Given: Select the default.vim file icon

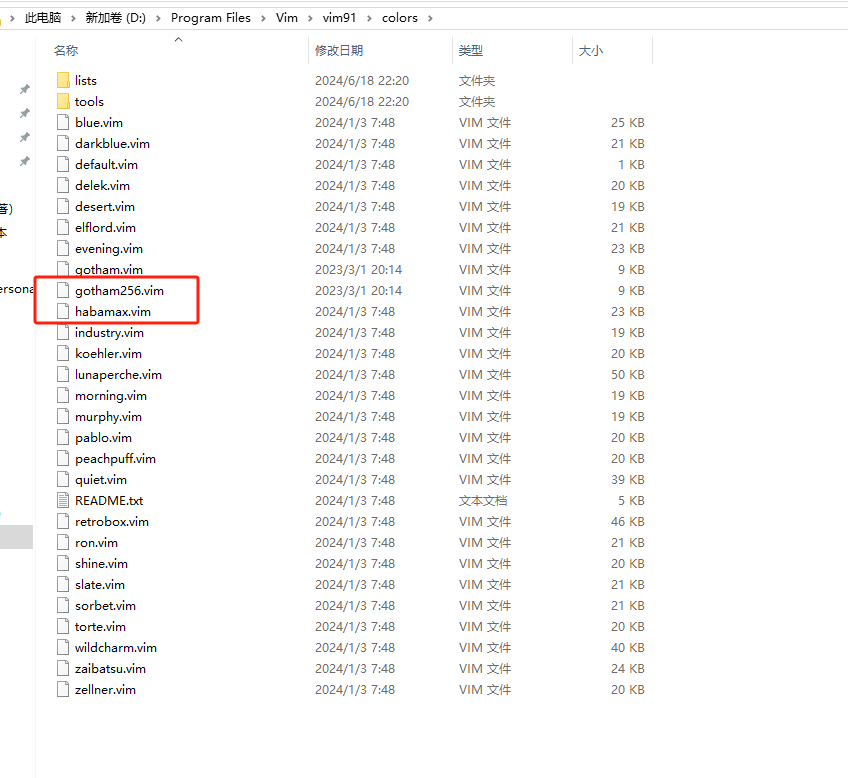Looking at the screenshot, I should click(x=63, y=164).
